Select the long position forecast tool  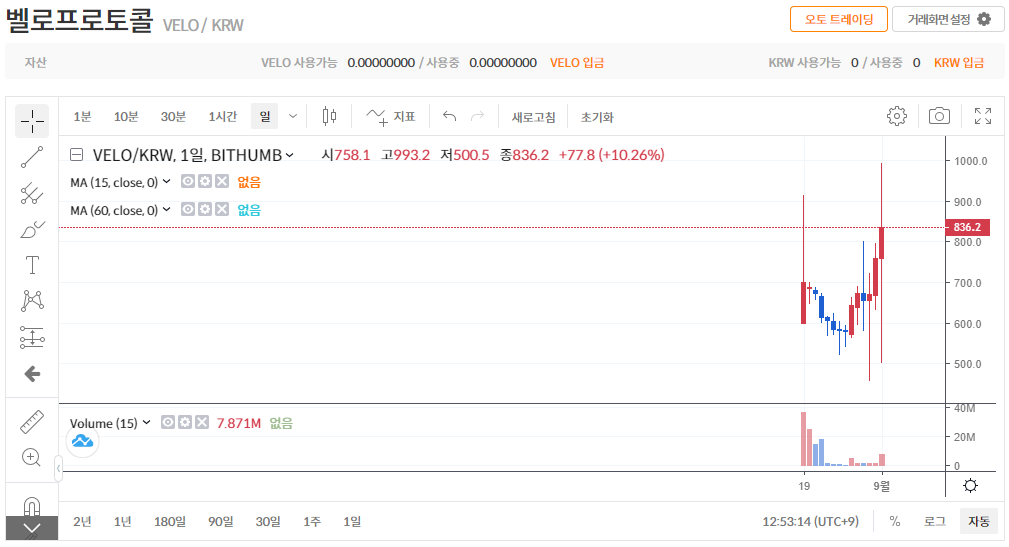[32, 337]
